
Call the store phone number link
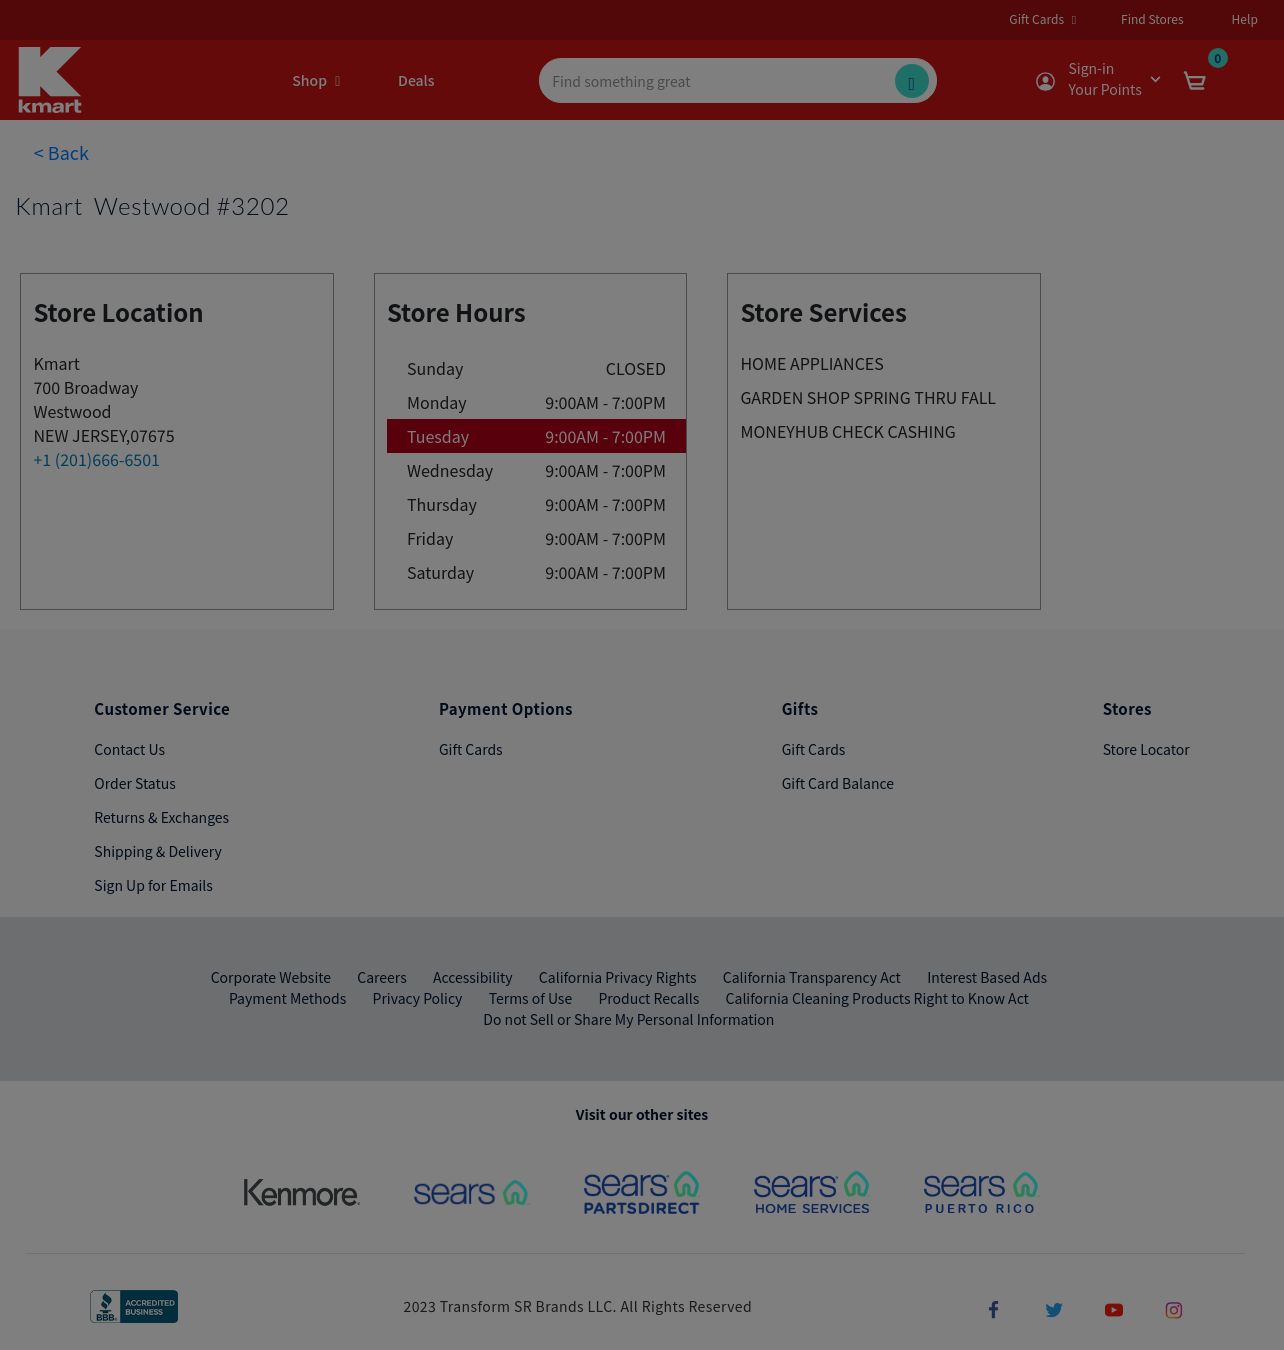coord(96,460)
